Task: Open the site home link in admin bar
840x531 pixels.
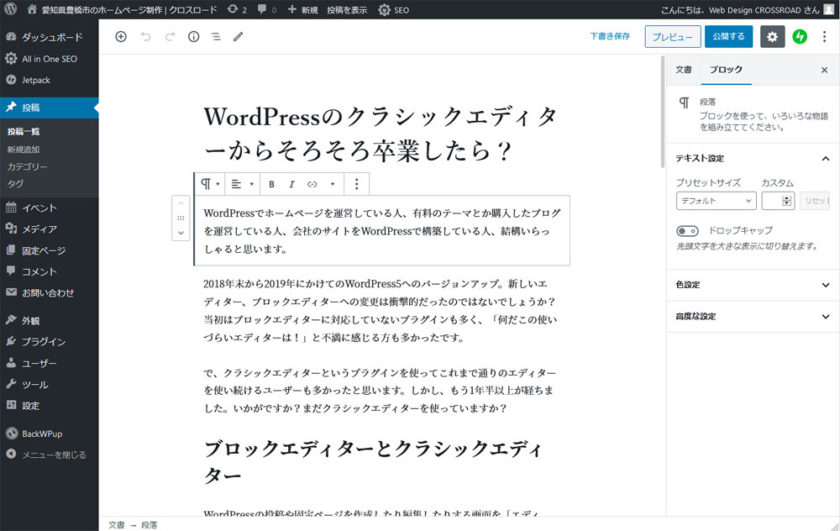Action: tap(123, 10)
